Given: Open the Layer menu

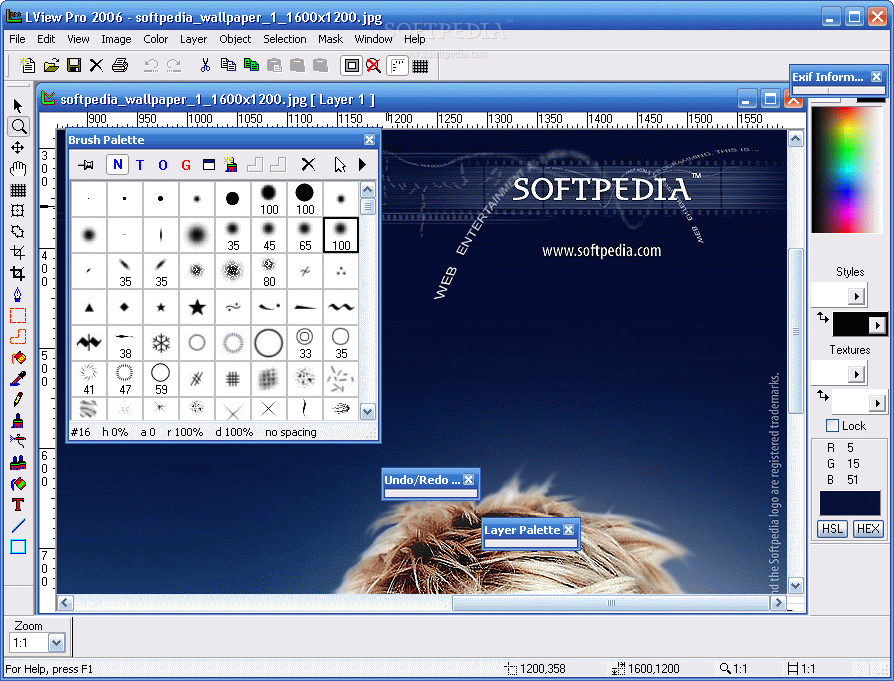Looking at the screenshot, I should pos(193,39).
